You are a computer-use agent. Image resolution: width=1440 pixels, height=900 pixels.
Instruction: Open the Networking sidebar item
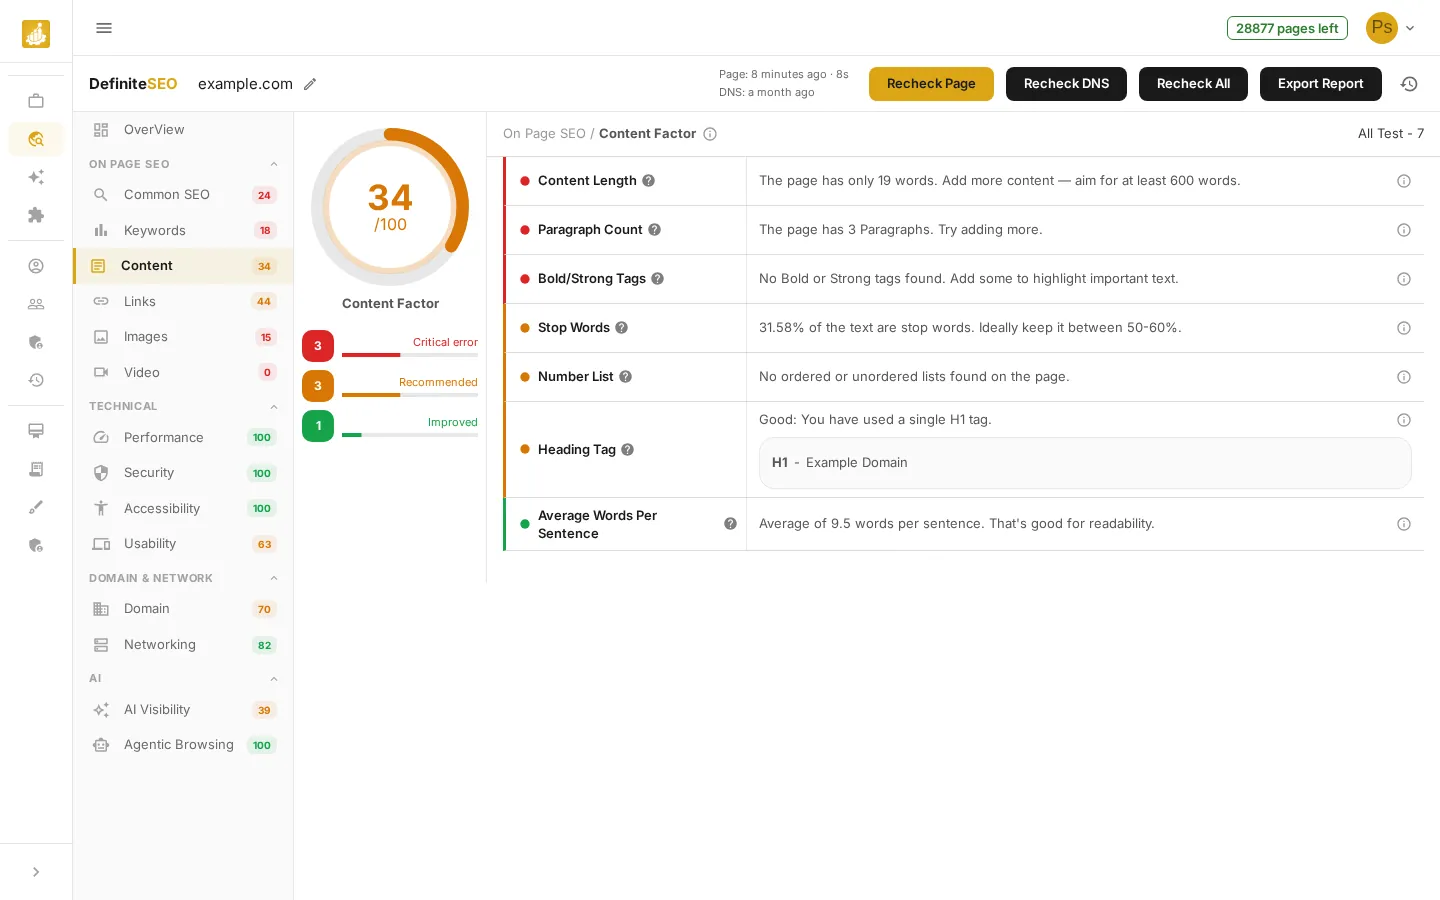tap(184, 645)
